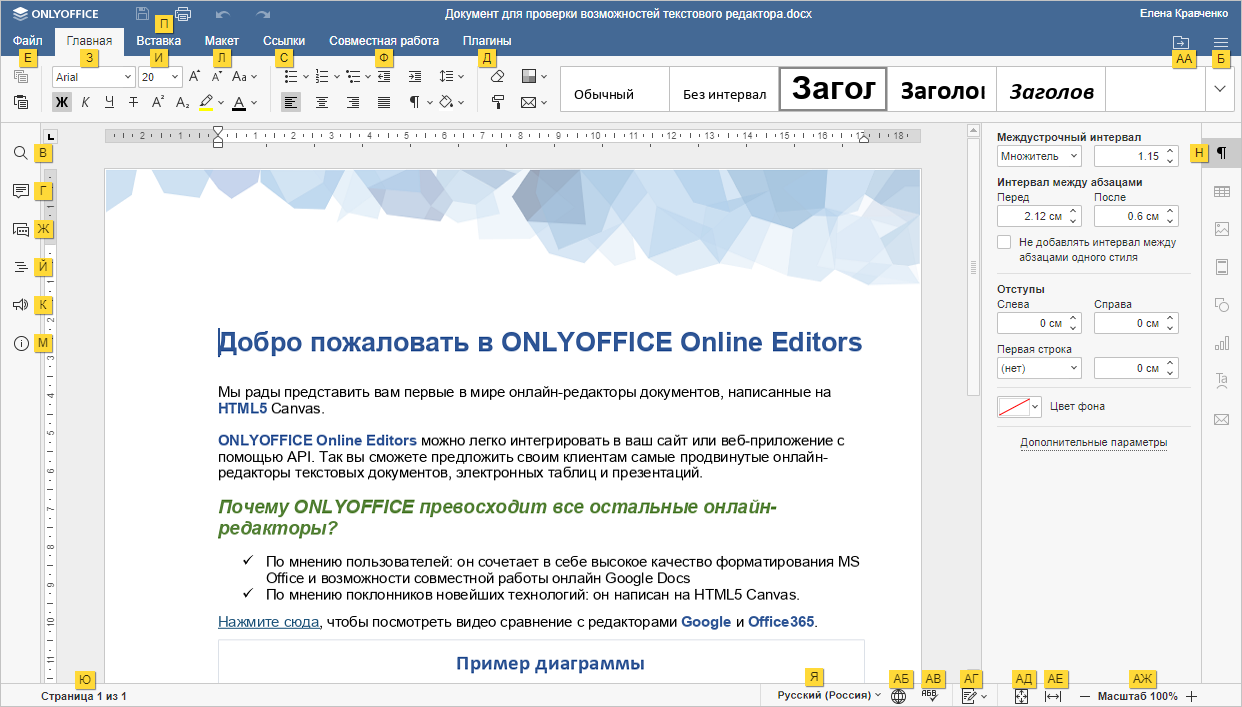Open table settings in the right sidebar
The width and height of the screenshot is (1242, 707).
[x=1221, y=191]
